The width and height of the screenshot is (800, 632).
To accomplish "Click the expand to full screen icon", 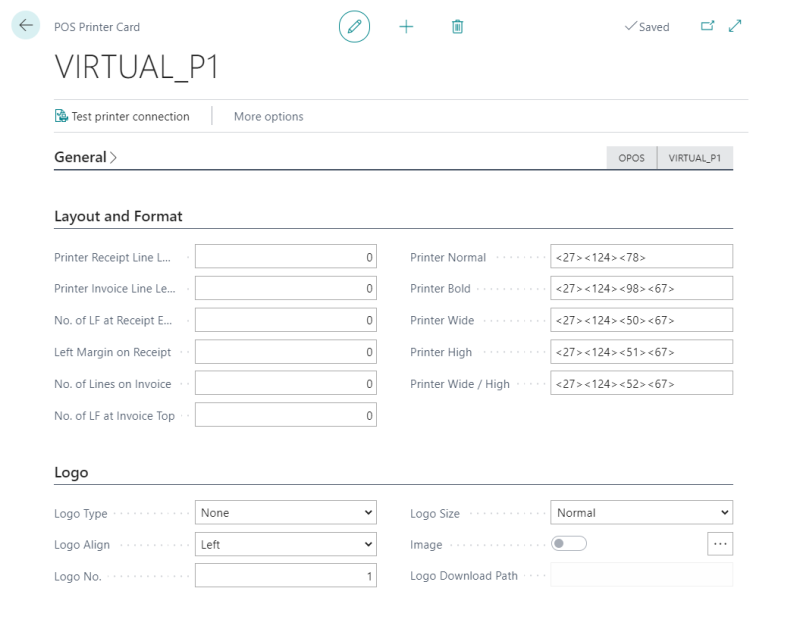I will (x=736, y=27).
